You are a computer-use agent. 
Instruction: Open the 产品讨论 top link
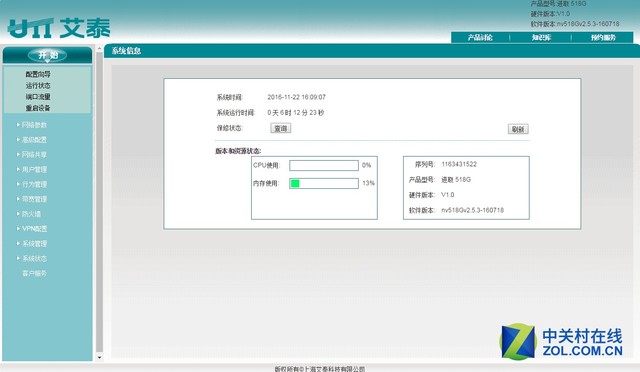tap(480, 38)
